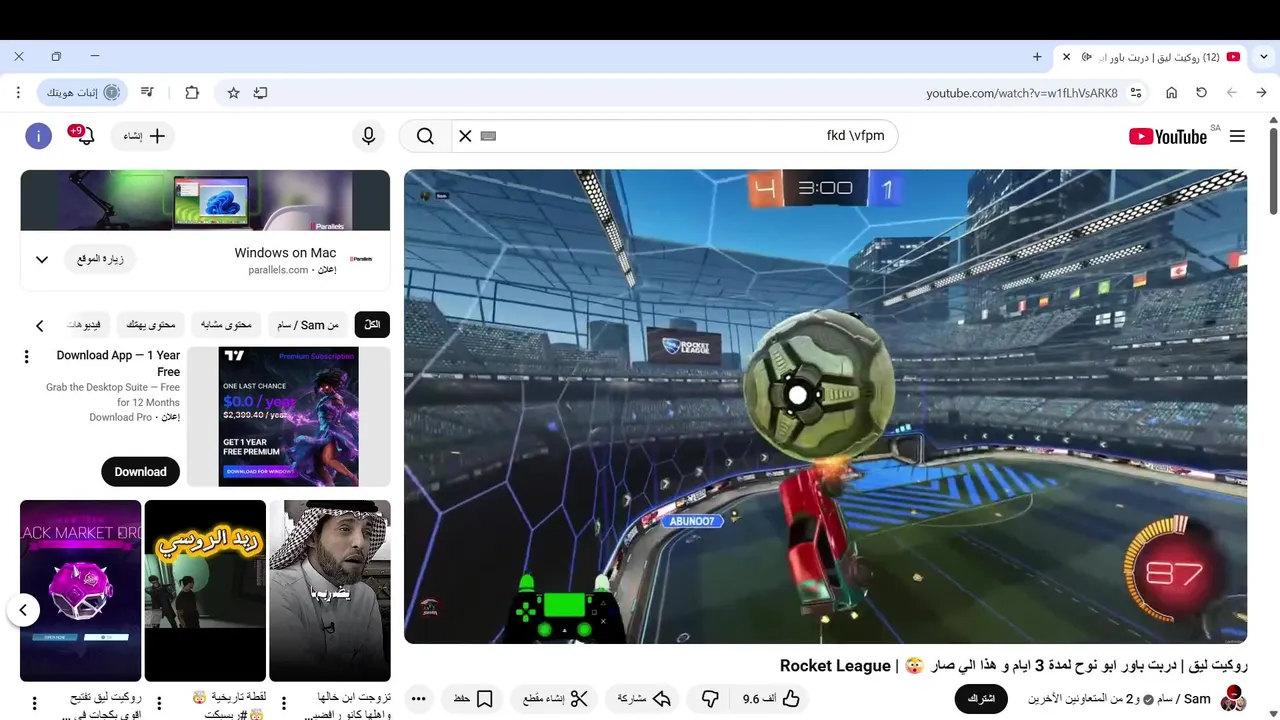Open the man in shemagh short thumbnail

(x=330, y=590)
